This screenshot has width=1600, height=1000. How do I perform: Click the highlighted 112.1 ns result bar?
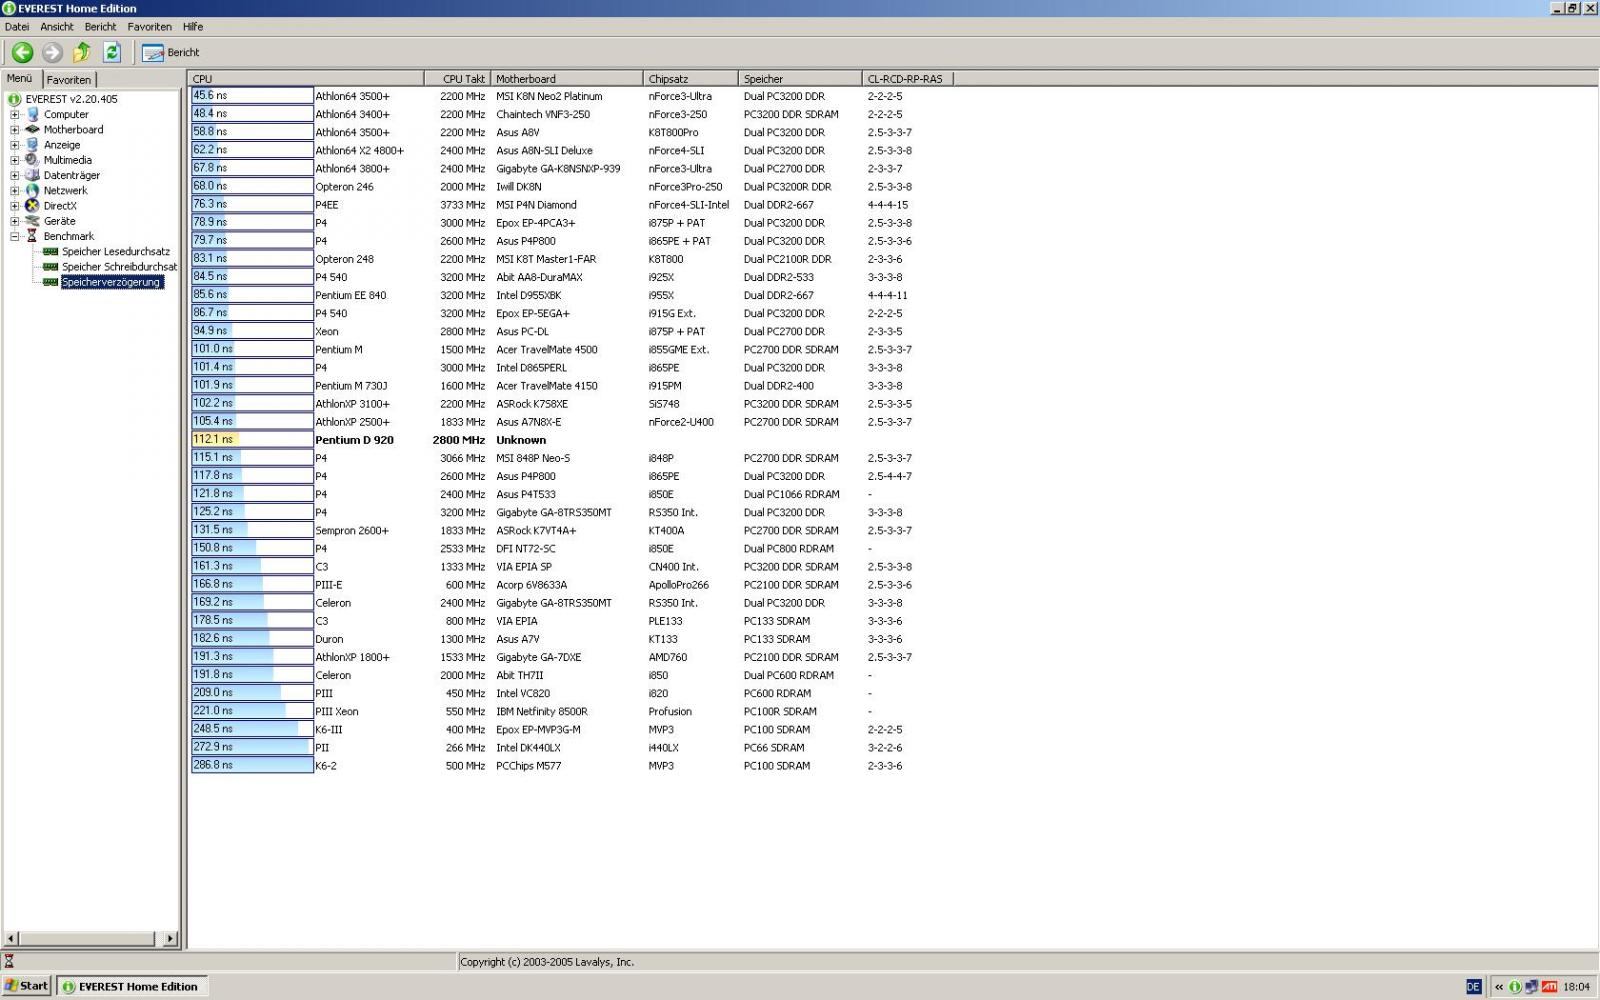(x=252, y=439)
